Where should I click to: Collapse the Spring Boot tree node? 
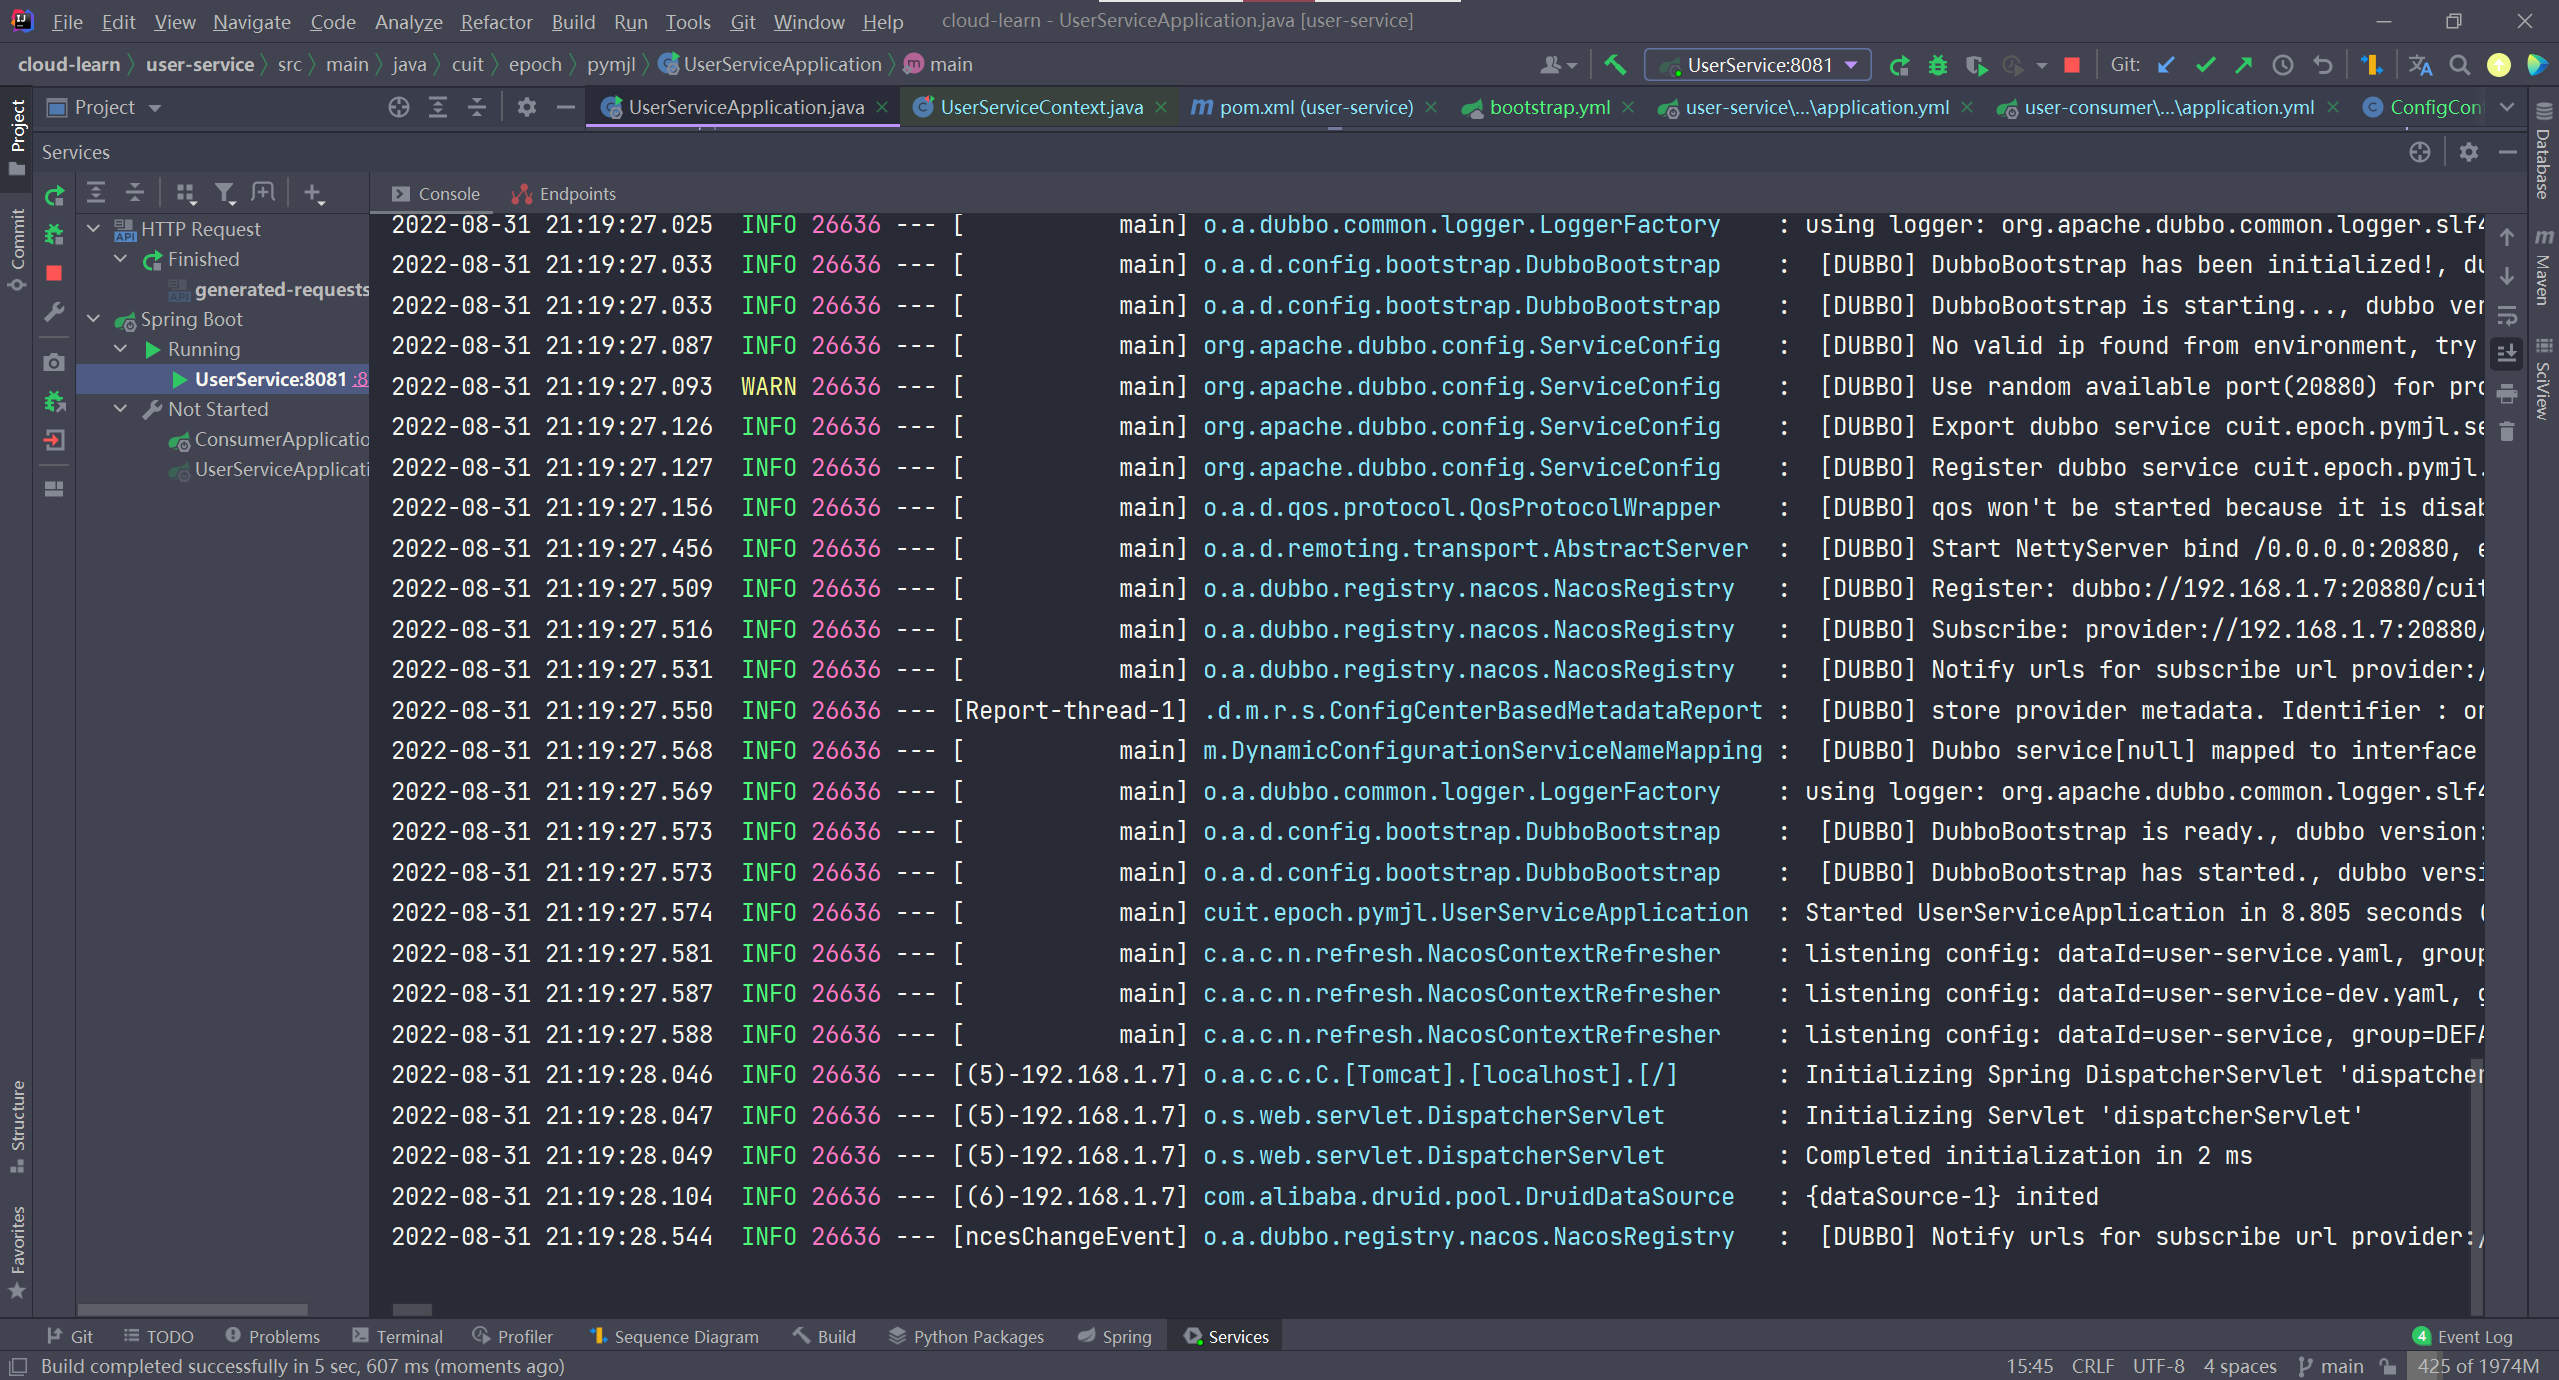(94, 319)
